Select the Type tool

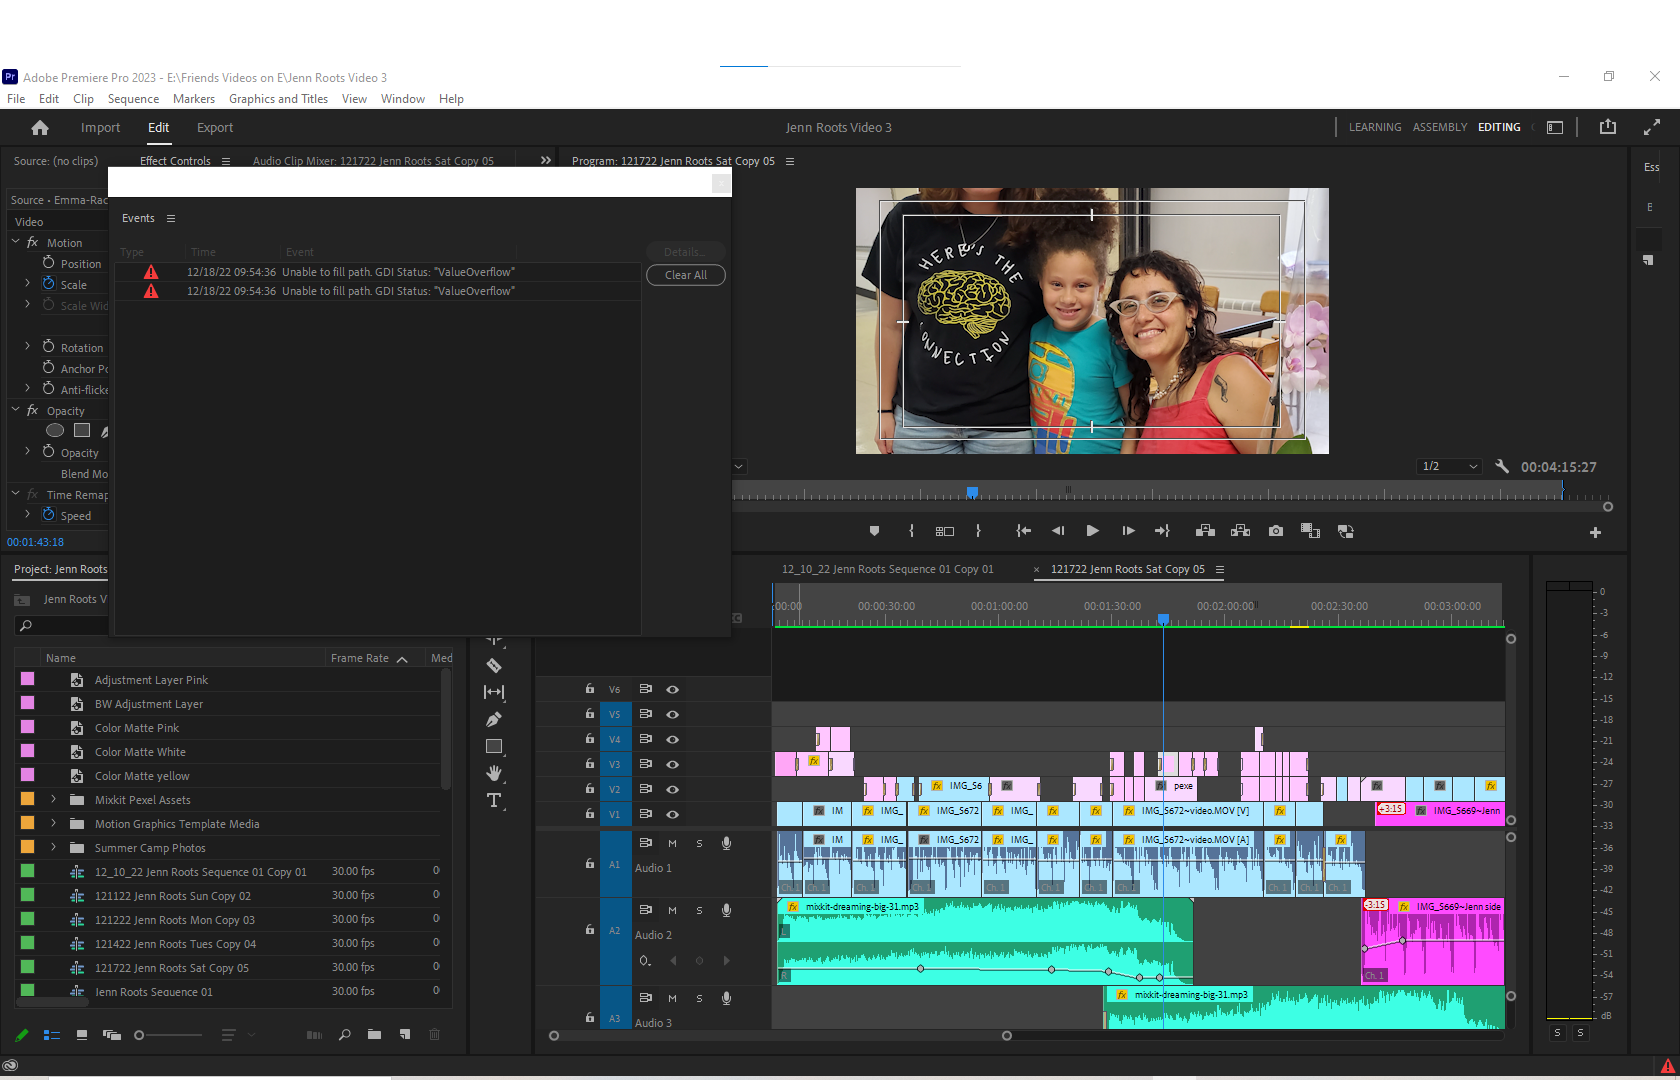(x=494, y=800)
